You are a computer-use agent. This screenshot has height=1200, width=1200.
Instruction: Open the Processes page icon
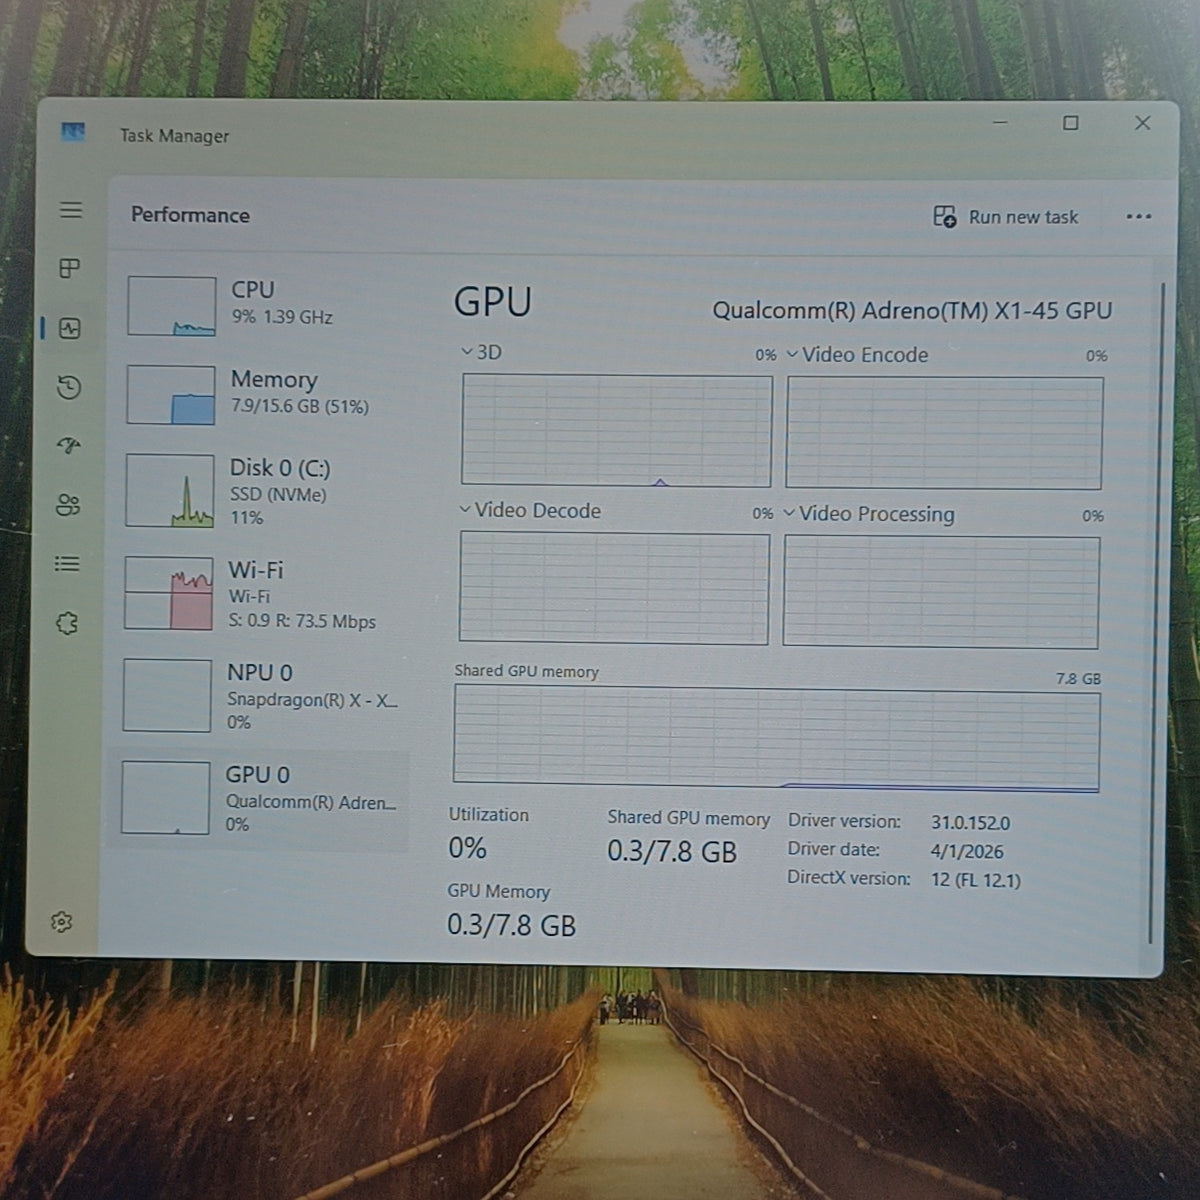[69, 268]
